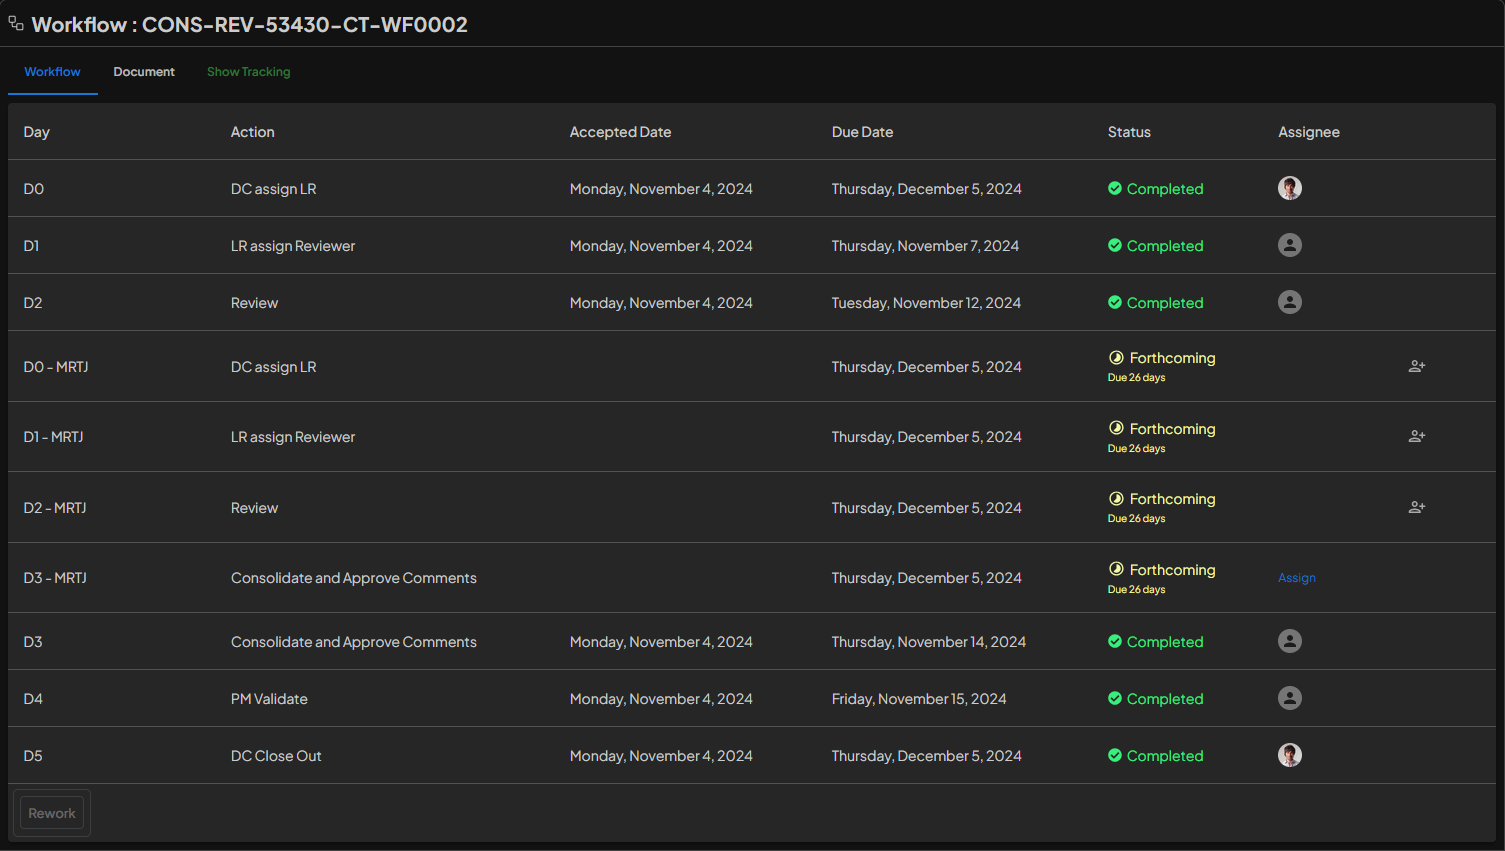Switch to the Document tab
This screenshot has height=851, width=1505.
pyautogui.click(x=144, y=71)
